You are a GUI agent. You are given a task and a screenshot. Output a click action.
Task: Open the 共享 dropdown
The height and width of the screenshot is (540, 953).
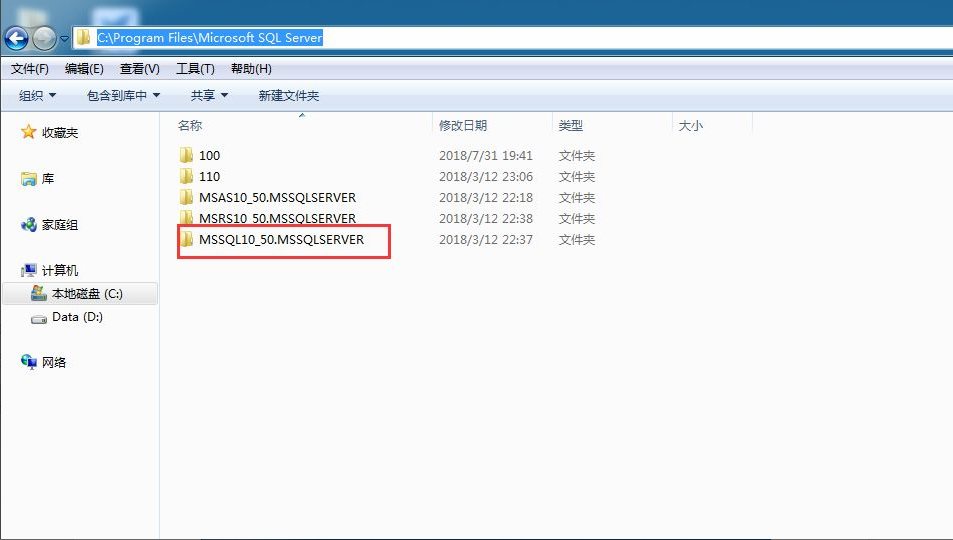[209, 95]
